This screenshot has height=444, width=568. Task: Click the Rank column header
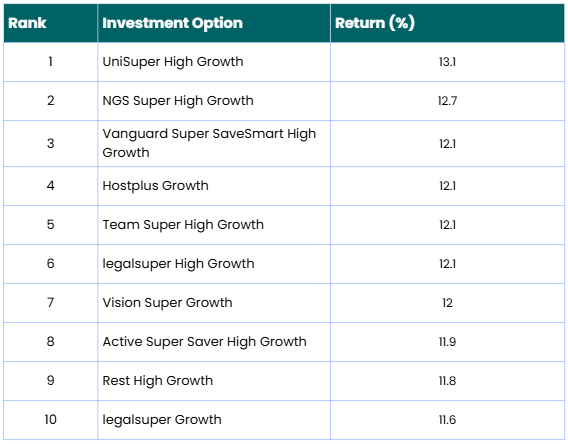27,23
